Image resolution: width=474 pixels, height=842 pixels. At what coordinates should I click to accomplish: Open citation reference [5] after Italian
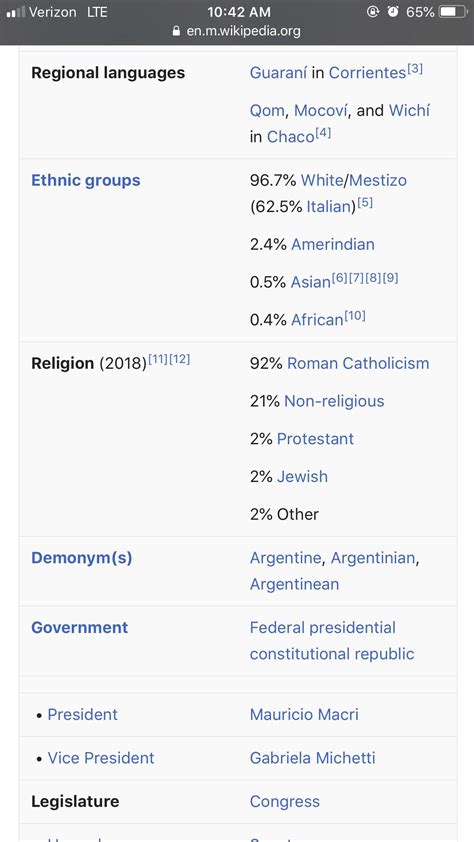pos(365,203)
